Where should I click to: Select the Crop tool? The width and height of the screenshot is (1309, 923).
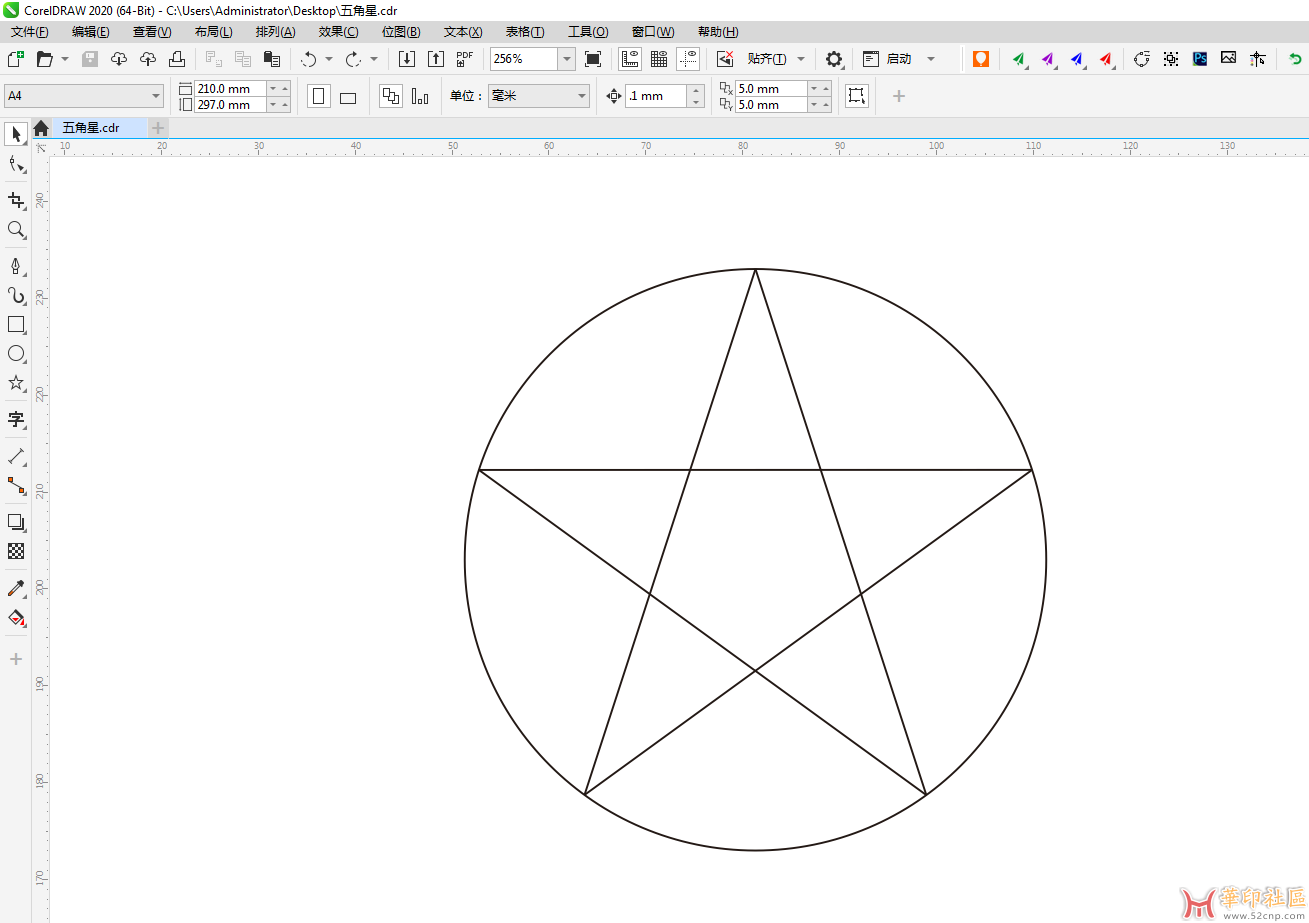pyautogui.click(x=16, y=200)
